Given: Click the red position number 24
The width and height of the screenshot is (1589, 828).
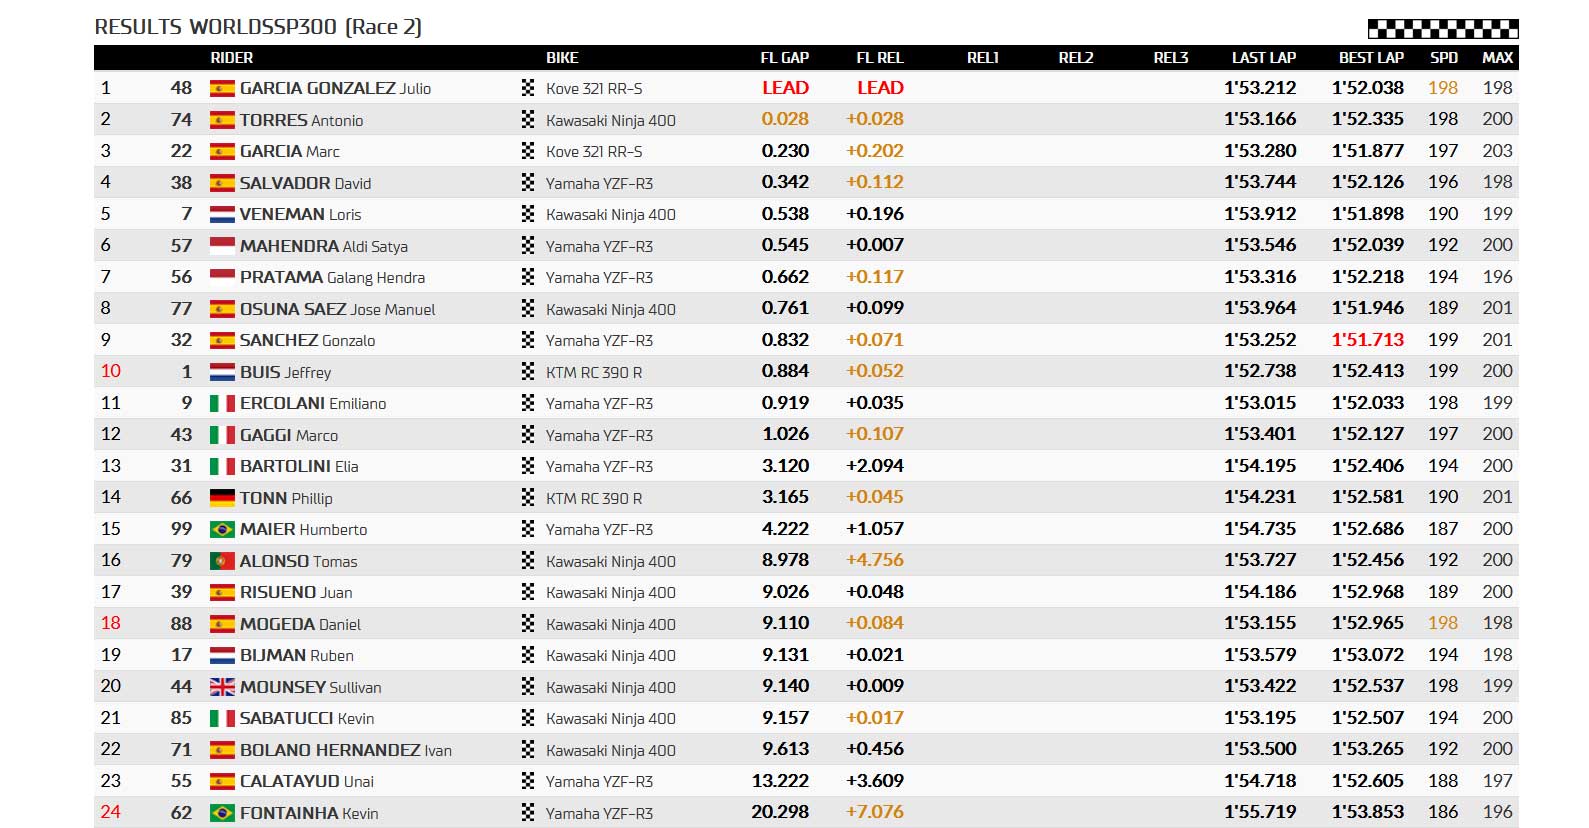Looking at the screenshot, I should (111, 812).
